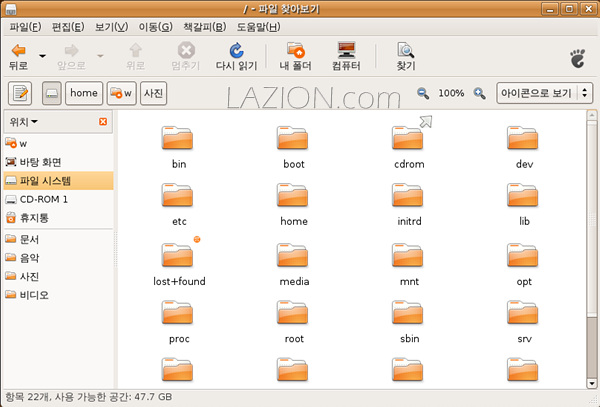Select the media folder icon
Screen dimensions: 600x407
tap(292, 255)
